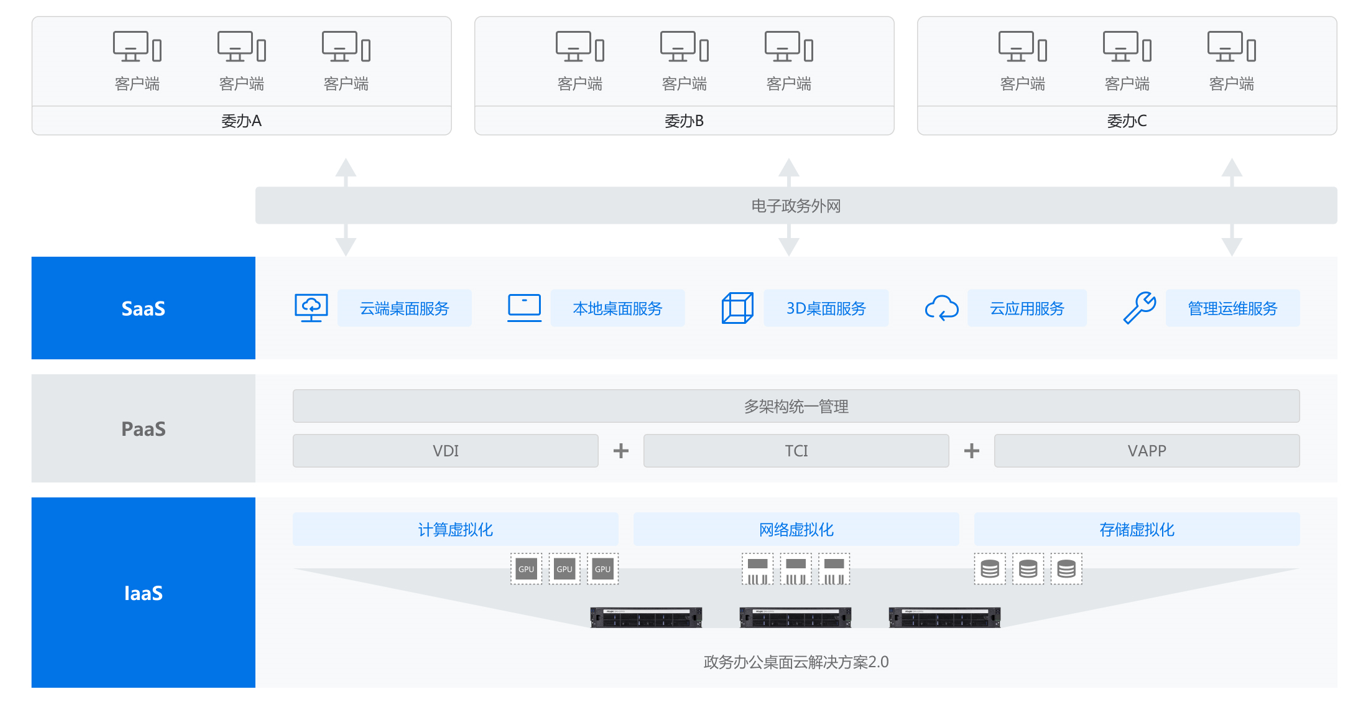The width and height of the screenshot is (1361, 713).
Task: Select the 3D cube icon
Action: click(737, 308)
